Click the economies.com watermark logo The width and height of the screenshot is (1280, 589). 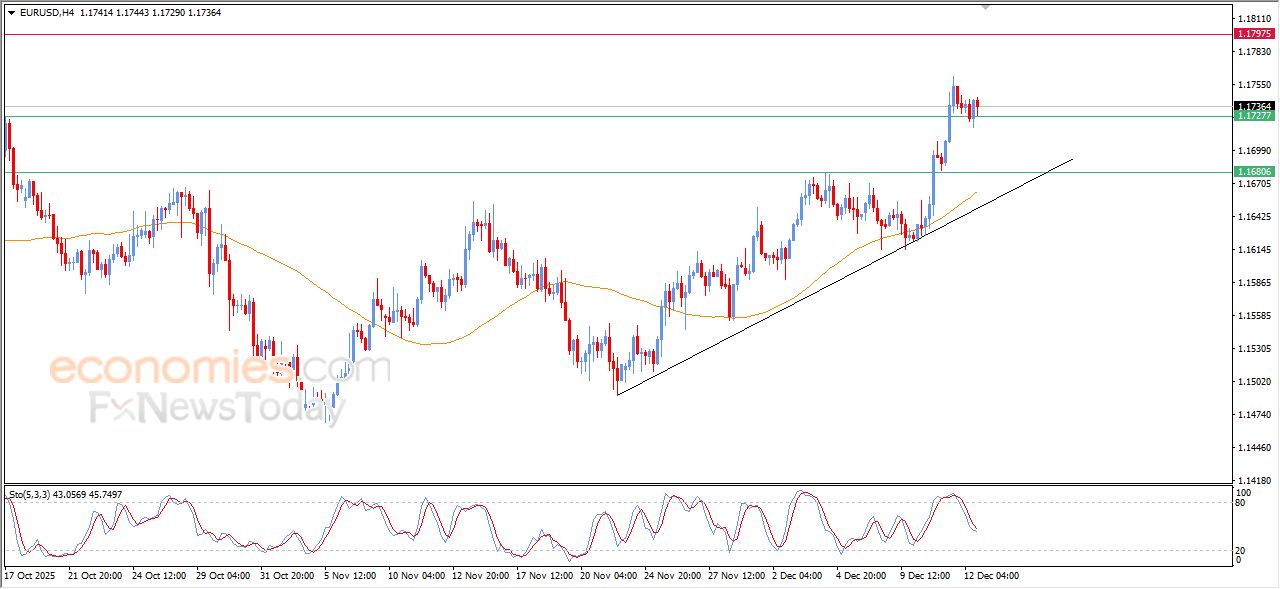[x=220, y=369]
